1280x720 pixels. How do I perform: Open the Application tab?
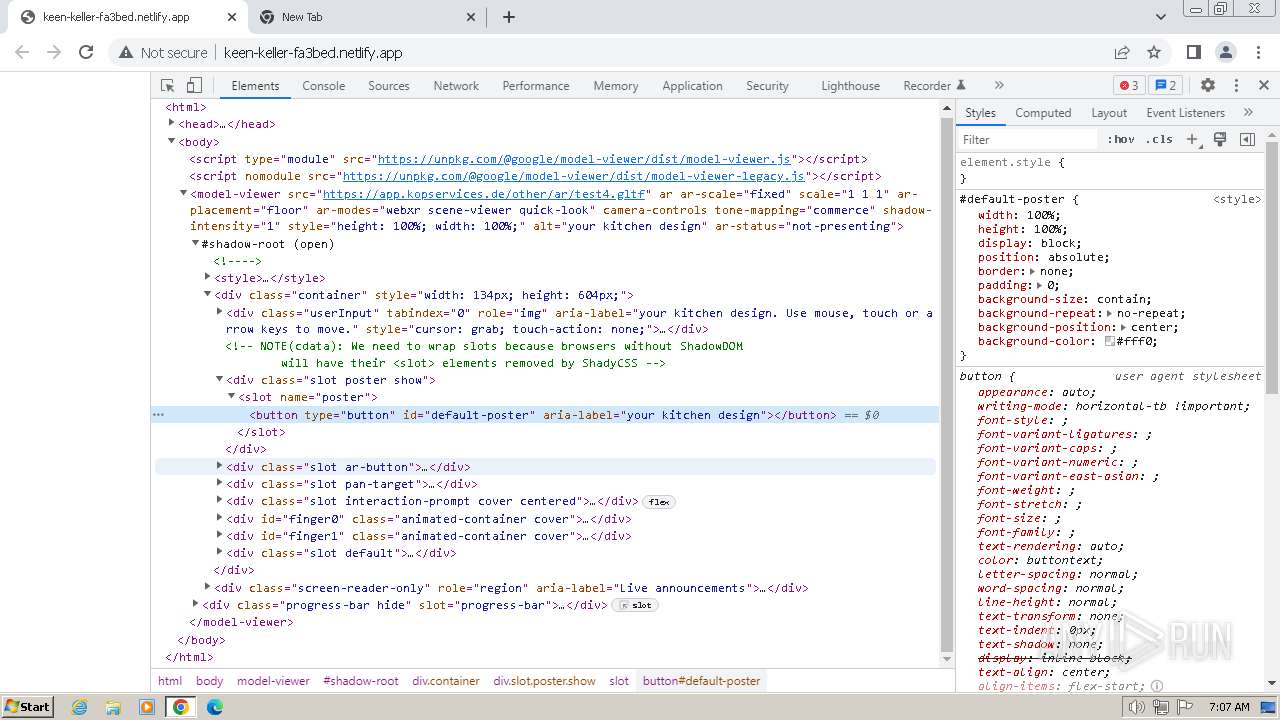692,86
